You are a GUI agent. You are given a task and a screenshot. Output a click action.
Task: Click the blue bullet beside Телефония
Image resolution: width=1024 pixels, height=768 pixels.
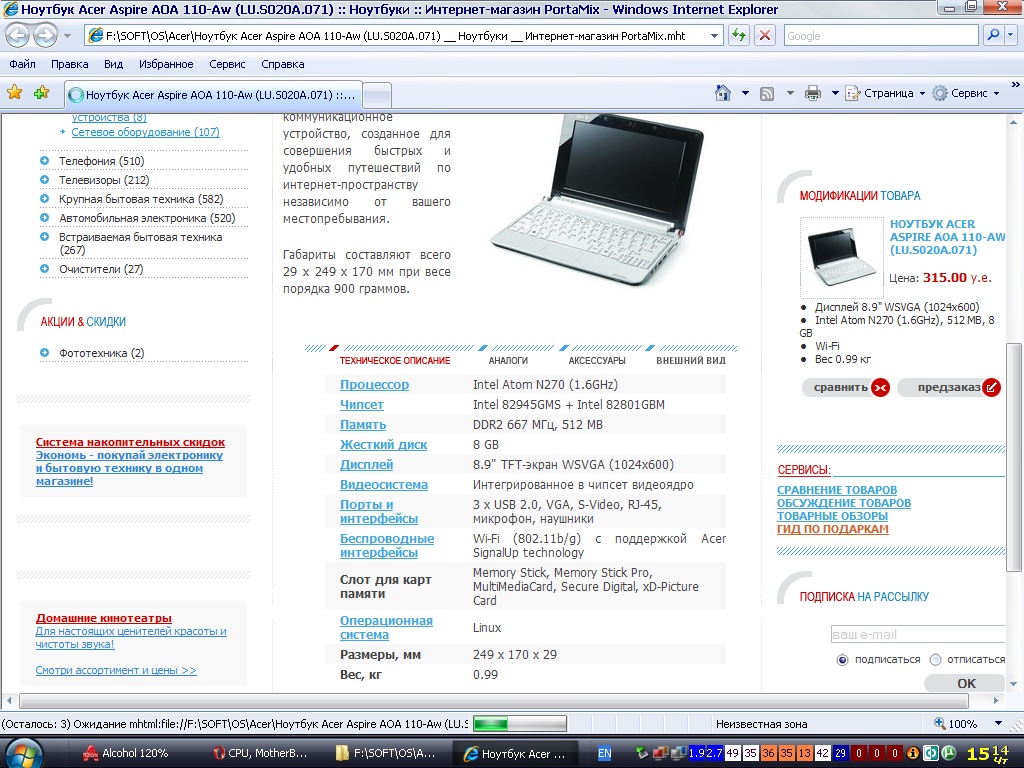44,161
